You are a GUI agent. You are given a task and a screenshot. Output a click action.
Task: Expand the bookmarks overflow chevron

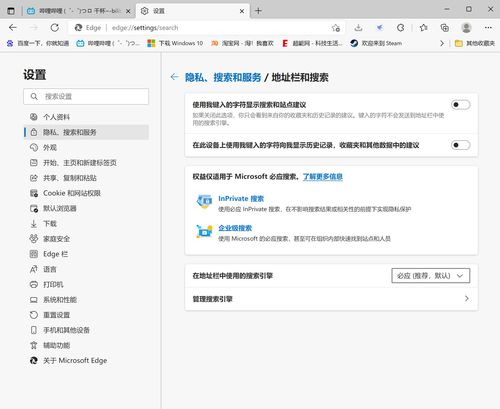pyautogui.click(x=442, y=43)
